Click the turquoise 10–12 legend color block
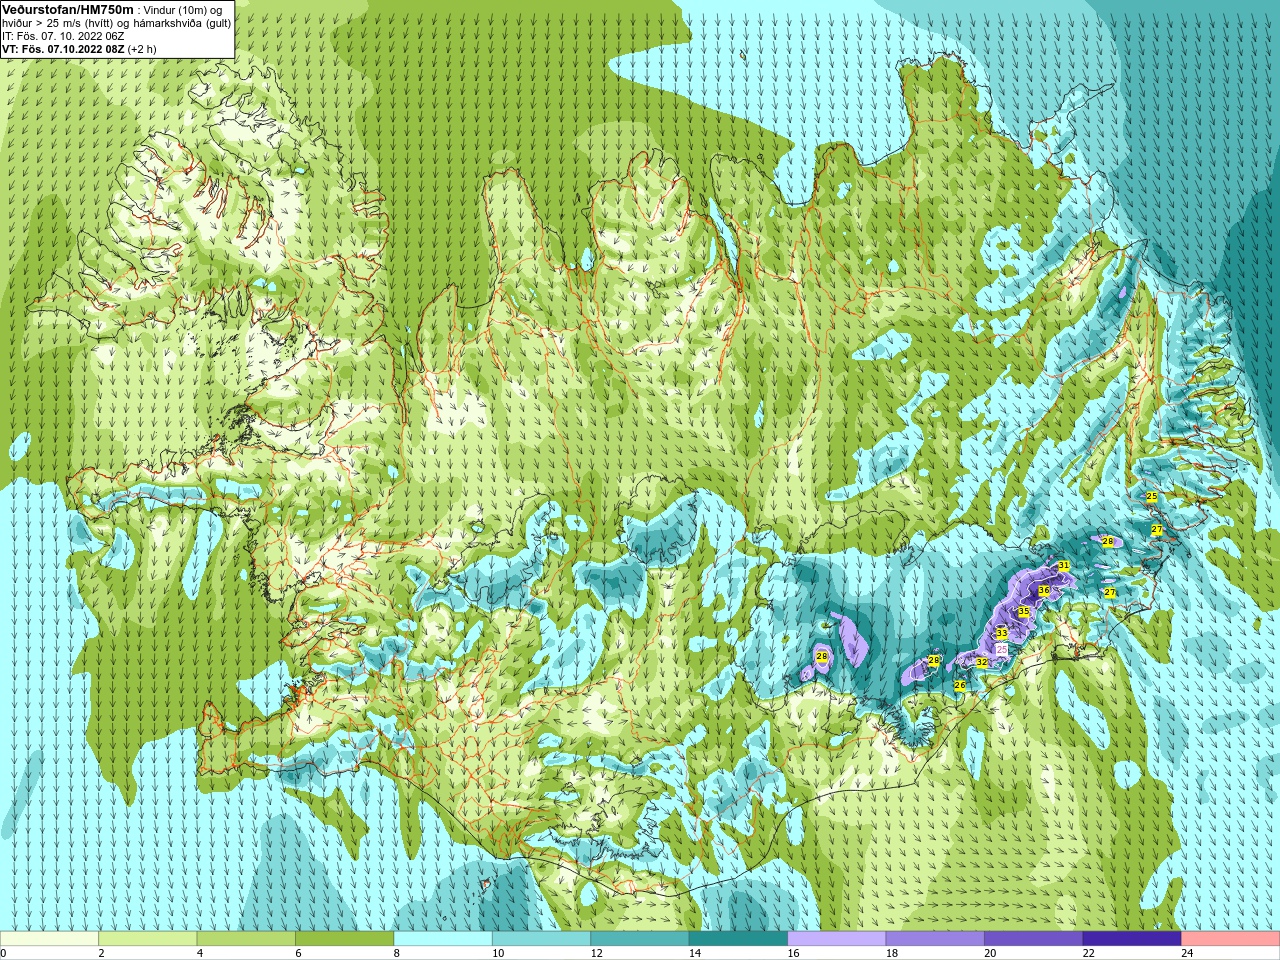 tap(542, 939)
